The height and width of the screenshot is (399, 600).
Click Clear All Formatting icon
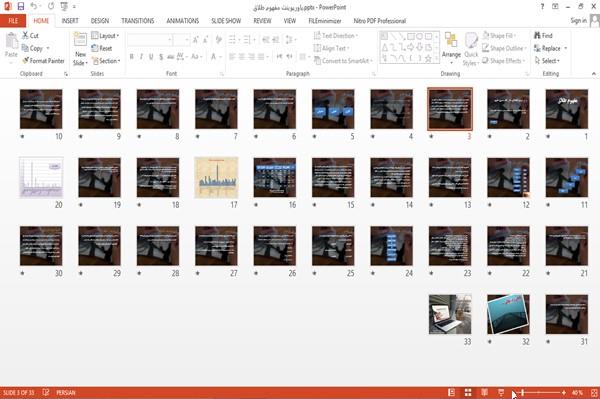point(218,40)
